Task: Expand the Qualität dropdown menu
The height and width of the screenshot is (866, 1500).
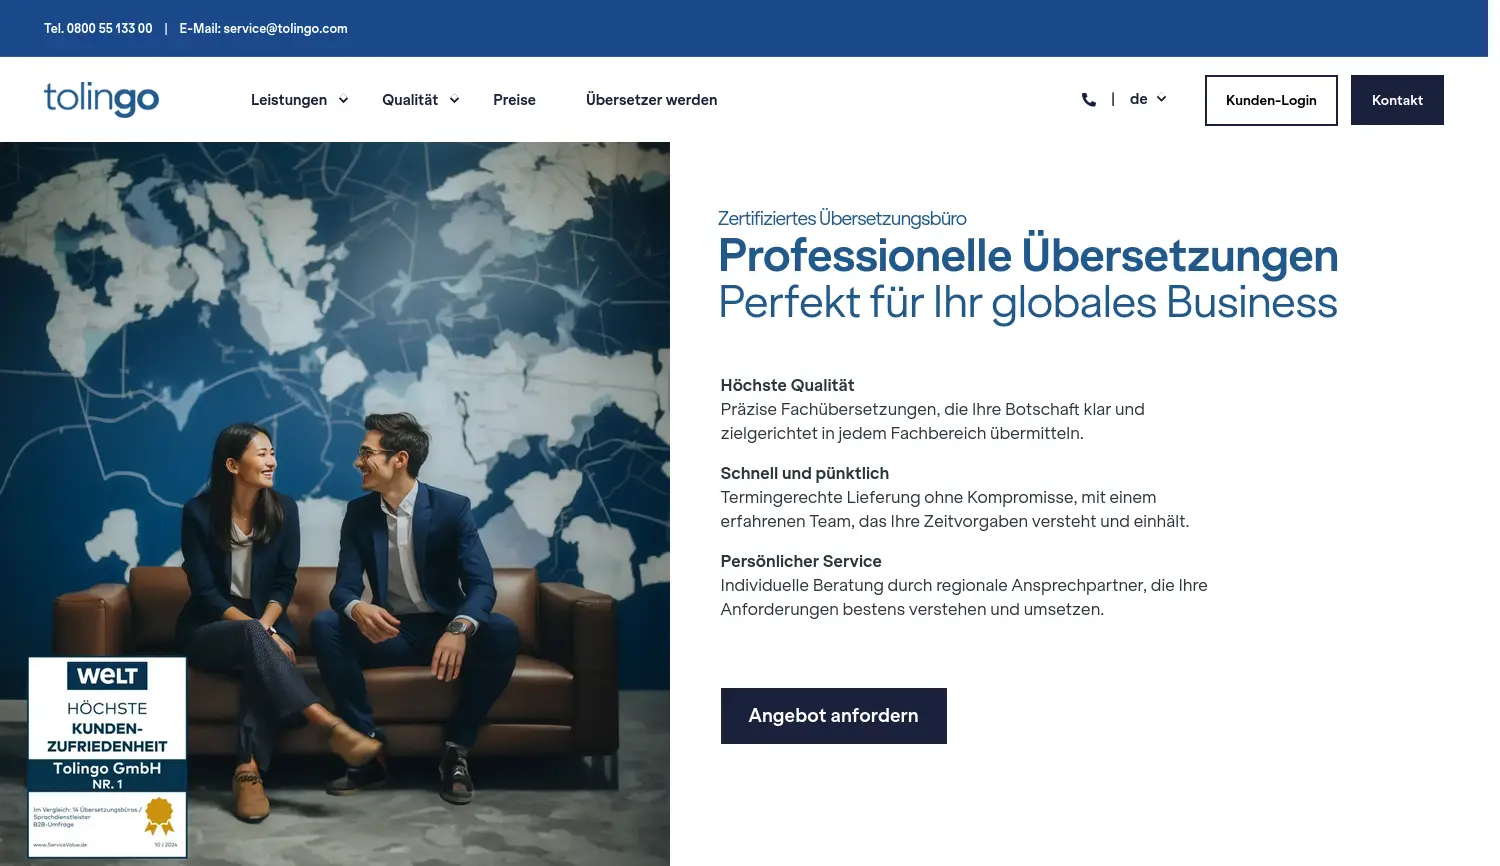Action: pyautogui.click(x=410, y=99)
